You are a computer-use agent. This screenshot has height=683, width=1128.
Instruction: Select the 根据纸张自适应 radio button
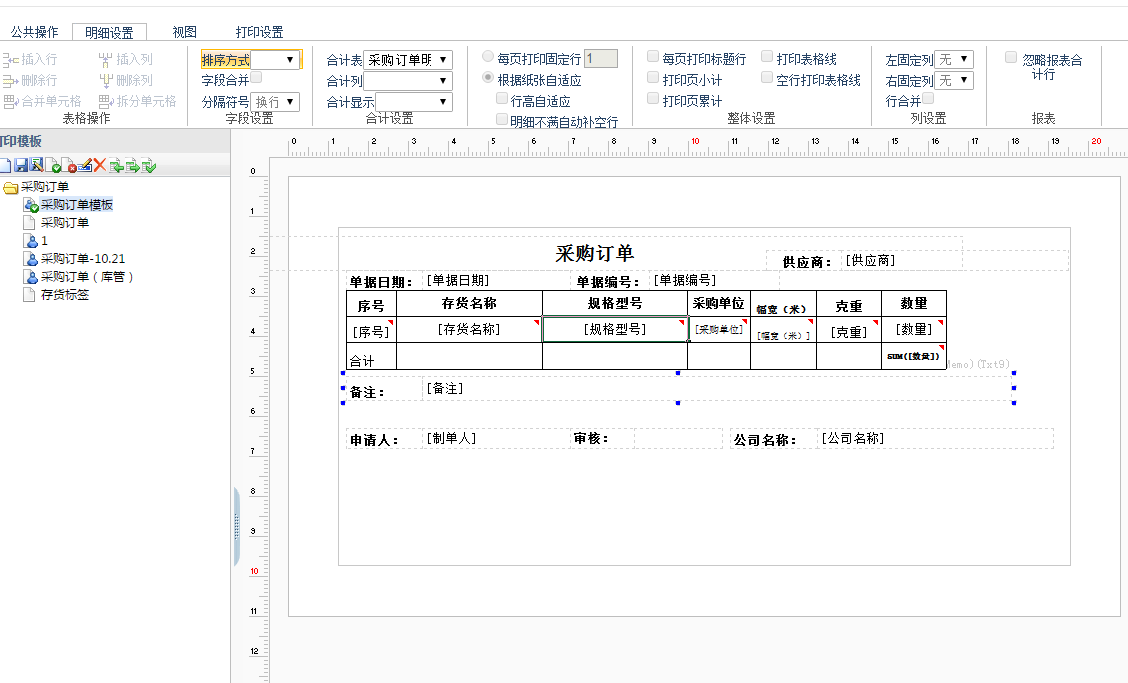click(488, 77)
